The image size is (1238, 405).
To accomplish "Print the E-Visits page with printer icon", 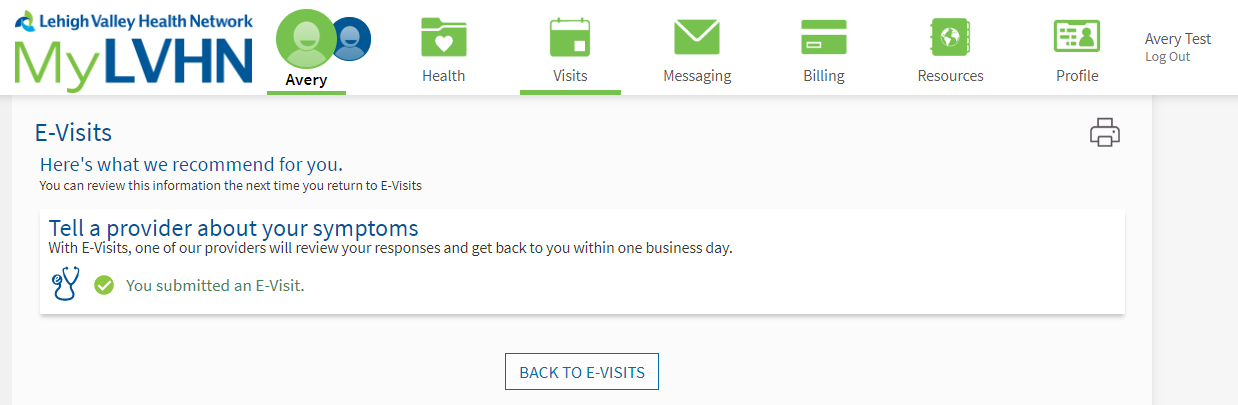I will click(x=1105, y=133).
